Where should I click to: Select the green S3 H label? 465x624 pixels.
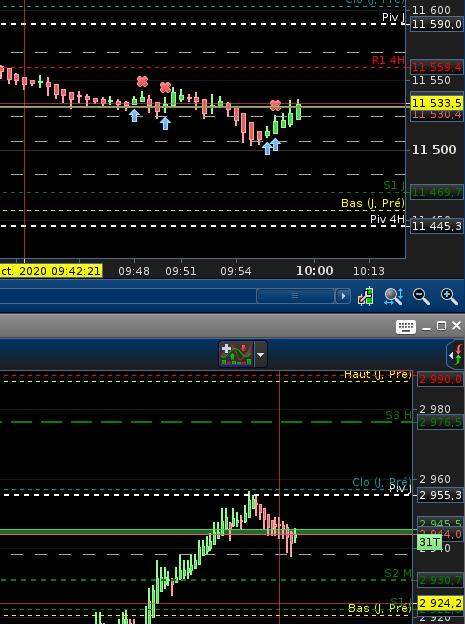pos(398,415)
